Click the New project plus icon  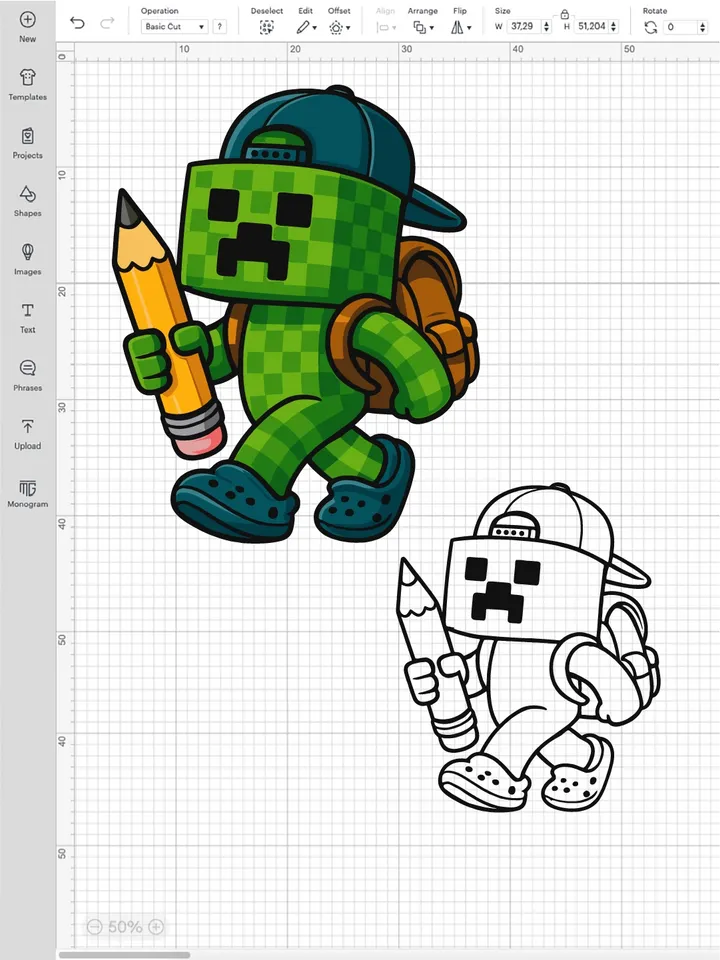tap(27, 20)
